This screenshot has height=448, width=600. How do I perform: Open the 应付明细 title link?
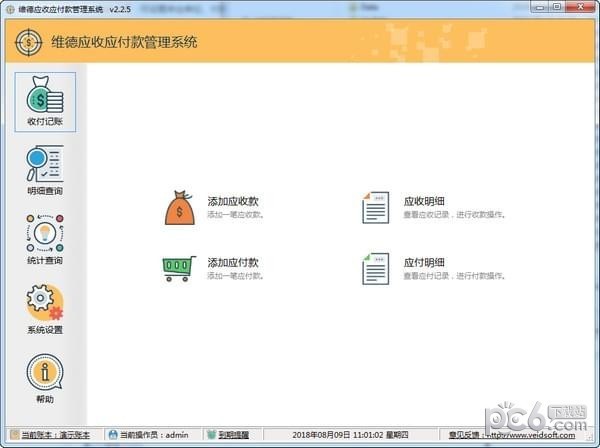[x=424, y=262]
